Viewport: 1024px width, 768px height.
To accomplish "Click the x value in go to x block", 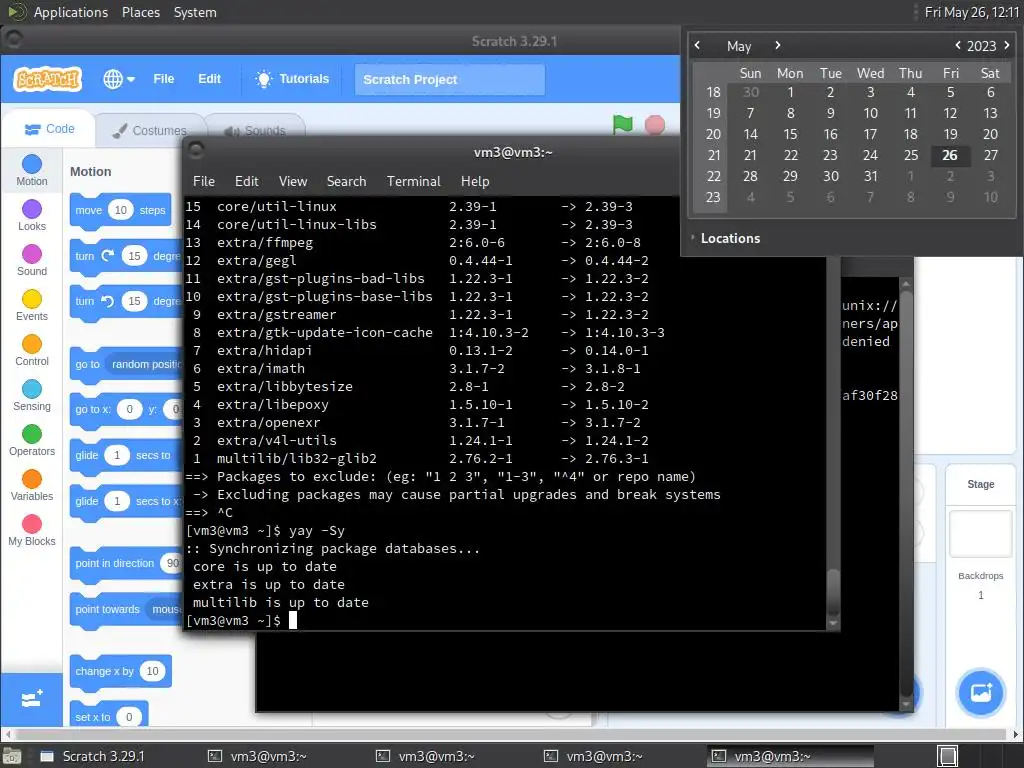I will (129, 409).
